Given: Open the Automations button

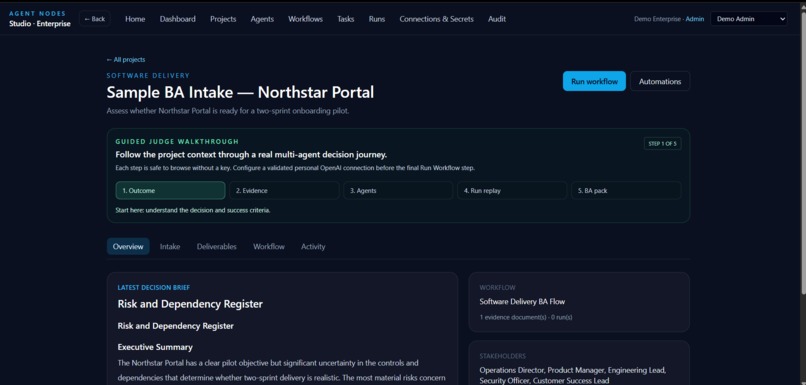Looking at the screenshot, I should (x=660, y=81).
